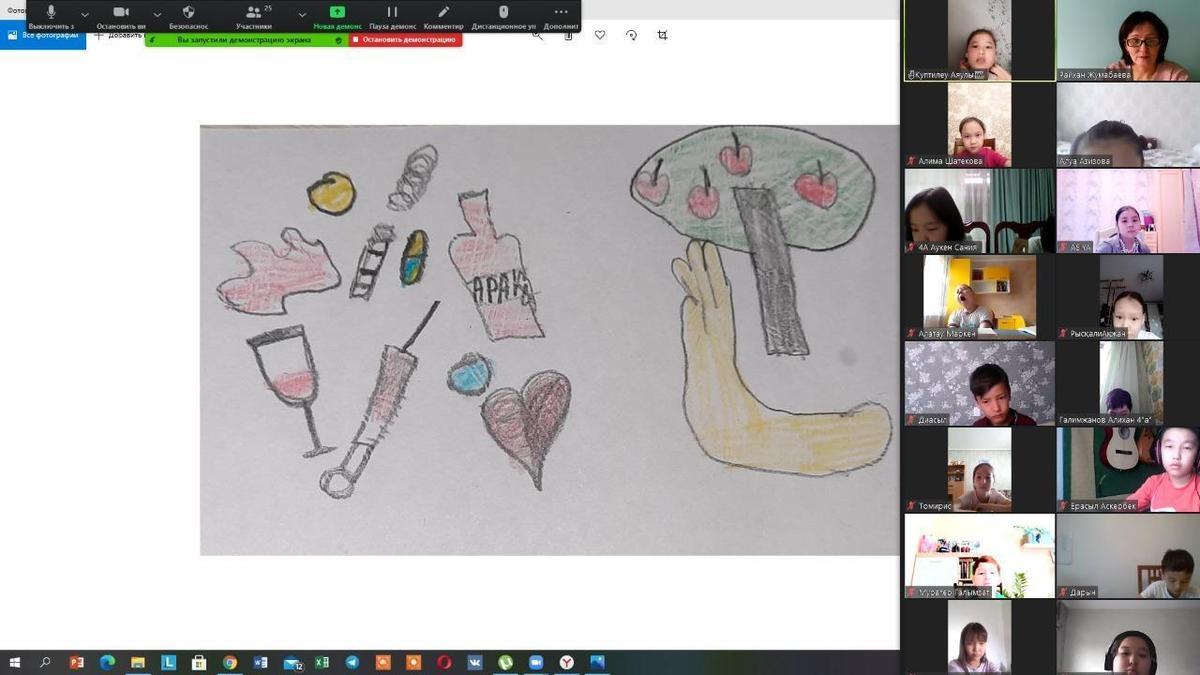Open Telegram from the taskbar
The image size is (1200, 675).
(352, 662)
